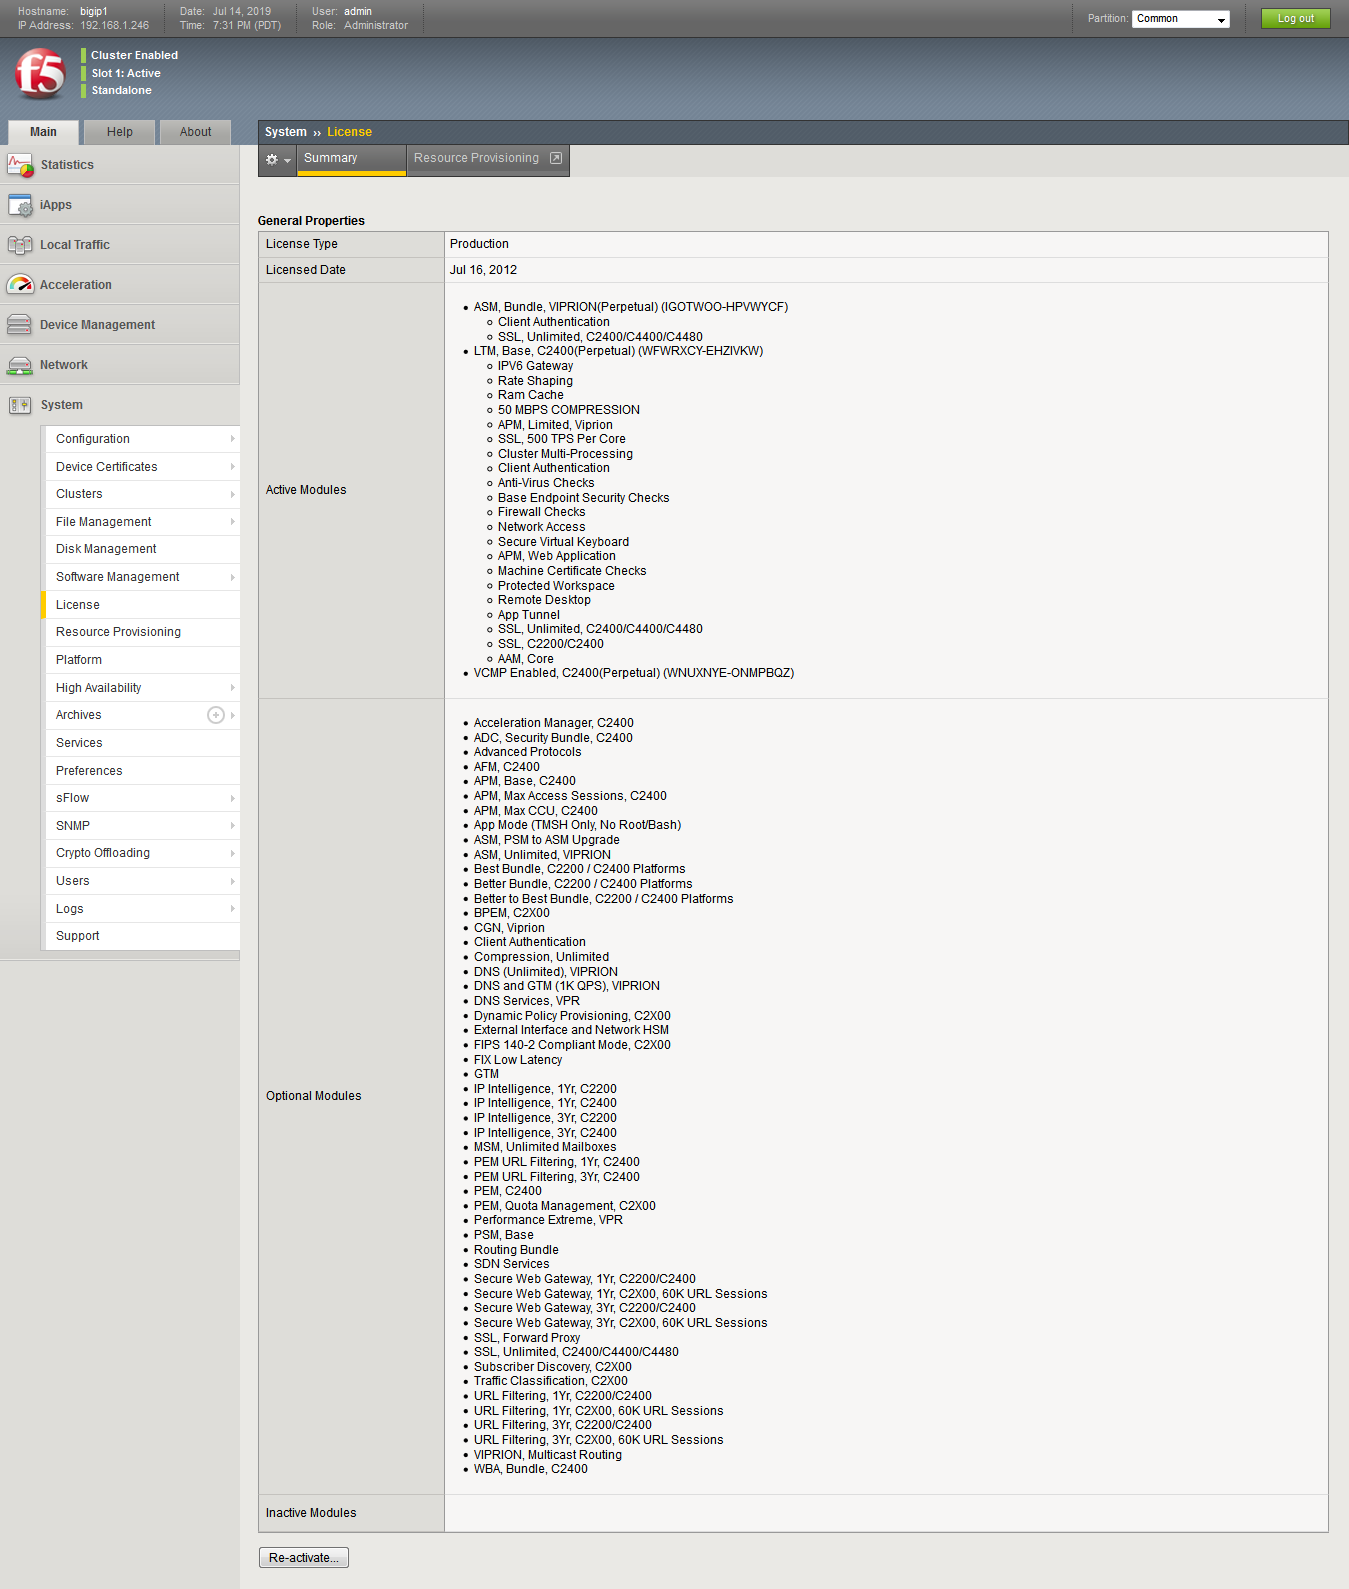Screen dimensions: 1349x1589
Task: Open the Partition dropdown showing Common
Action: 1181,19
